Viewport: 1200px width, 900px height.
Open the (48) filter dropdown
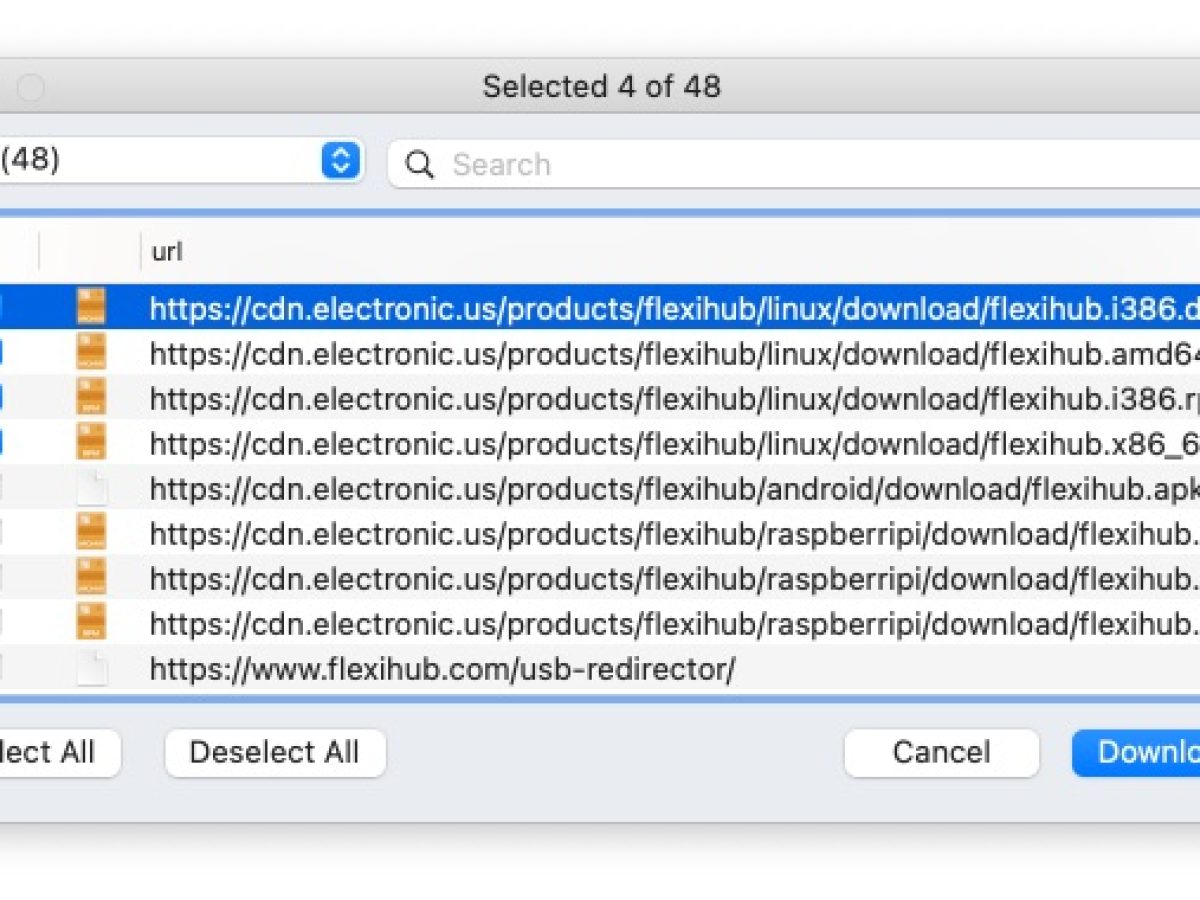(x=338, y=160)
